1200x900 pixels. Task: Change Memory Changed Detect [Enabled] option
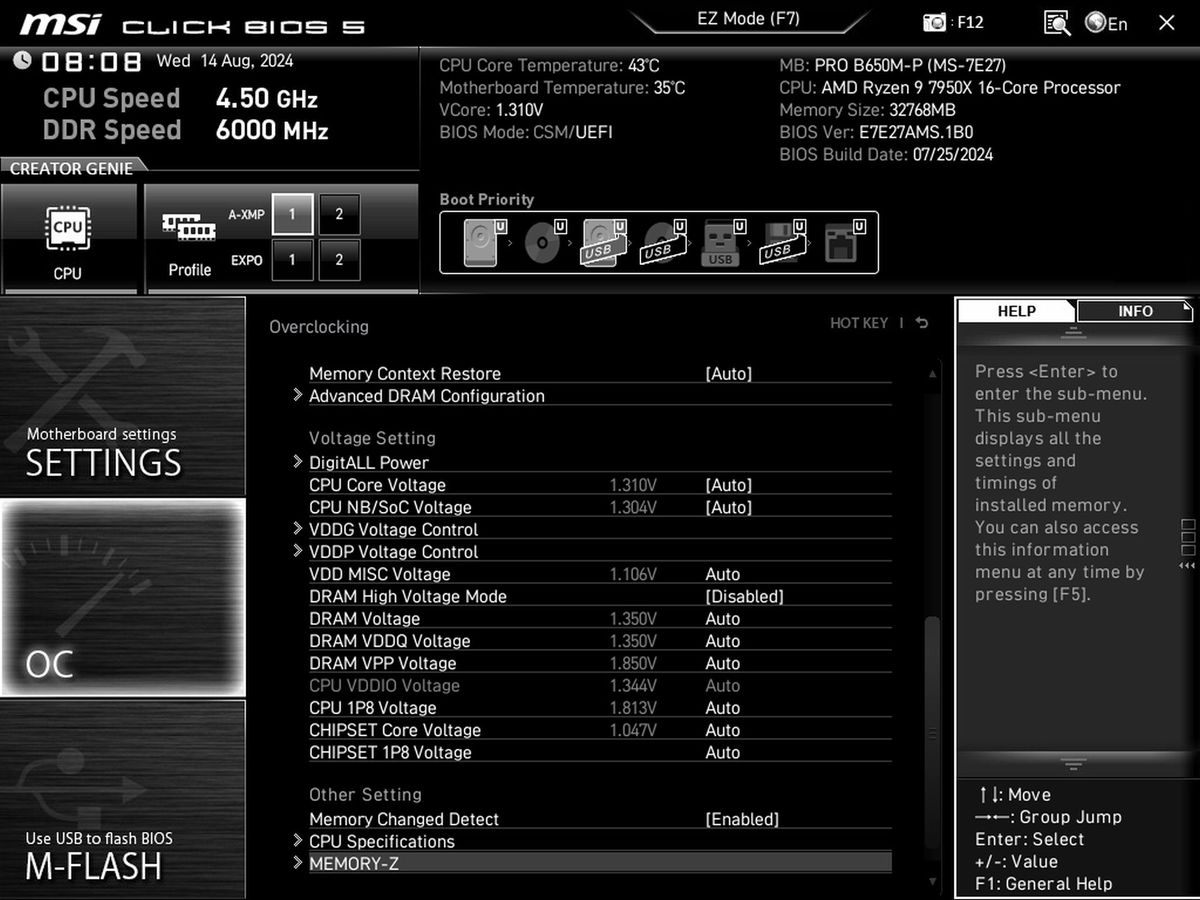coord(742,819)
